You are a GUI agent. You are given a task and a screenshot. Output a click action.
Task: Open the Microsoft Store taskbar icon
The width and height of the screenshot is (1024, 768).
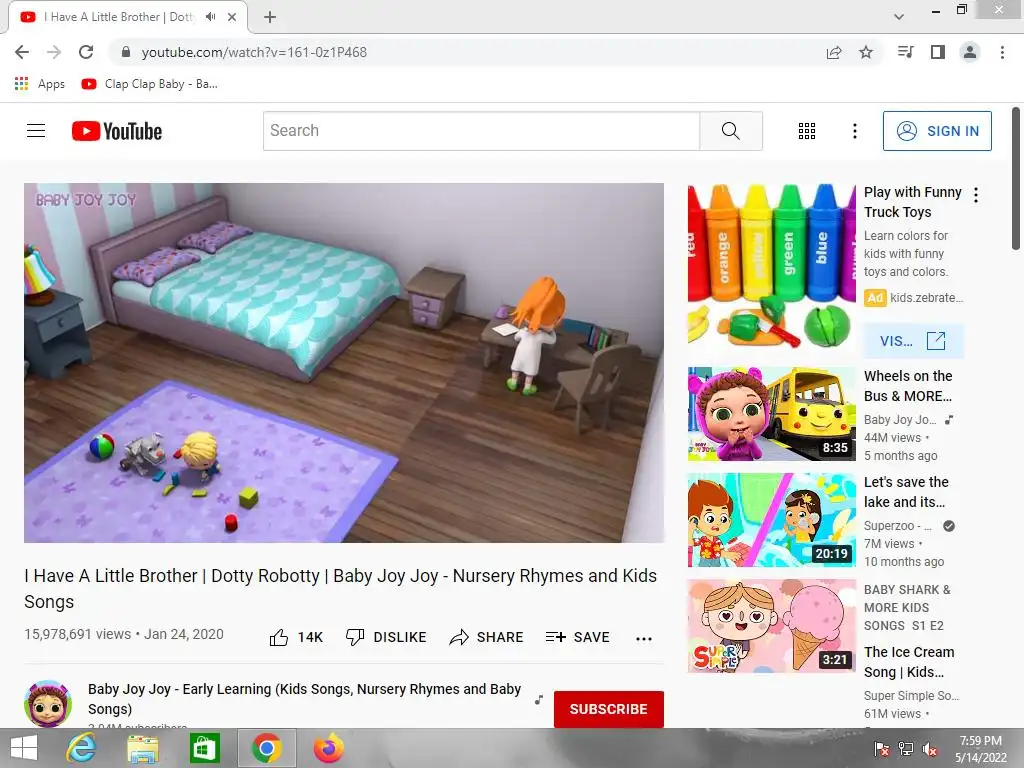coord(204,748)
